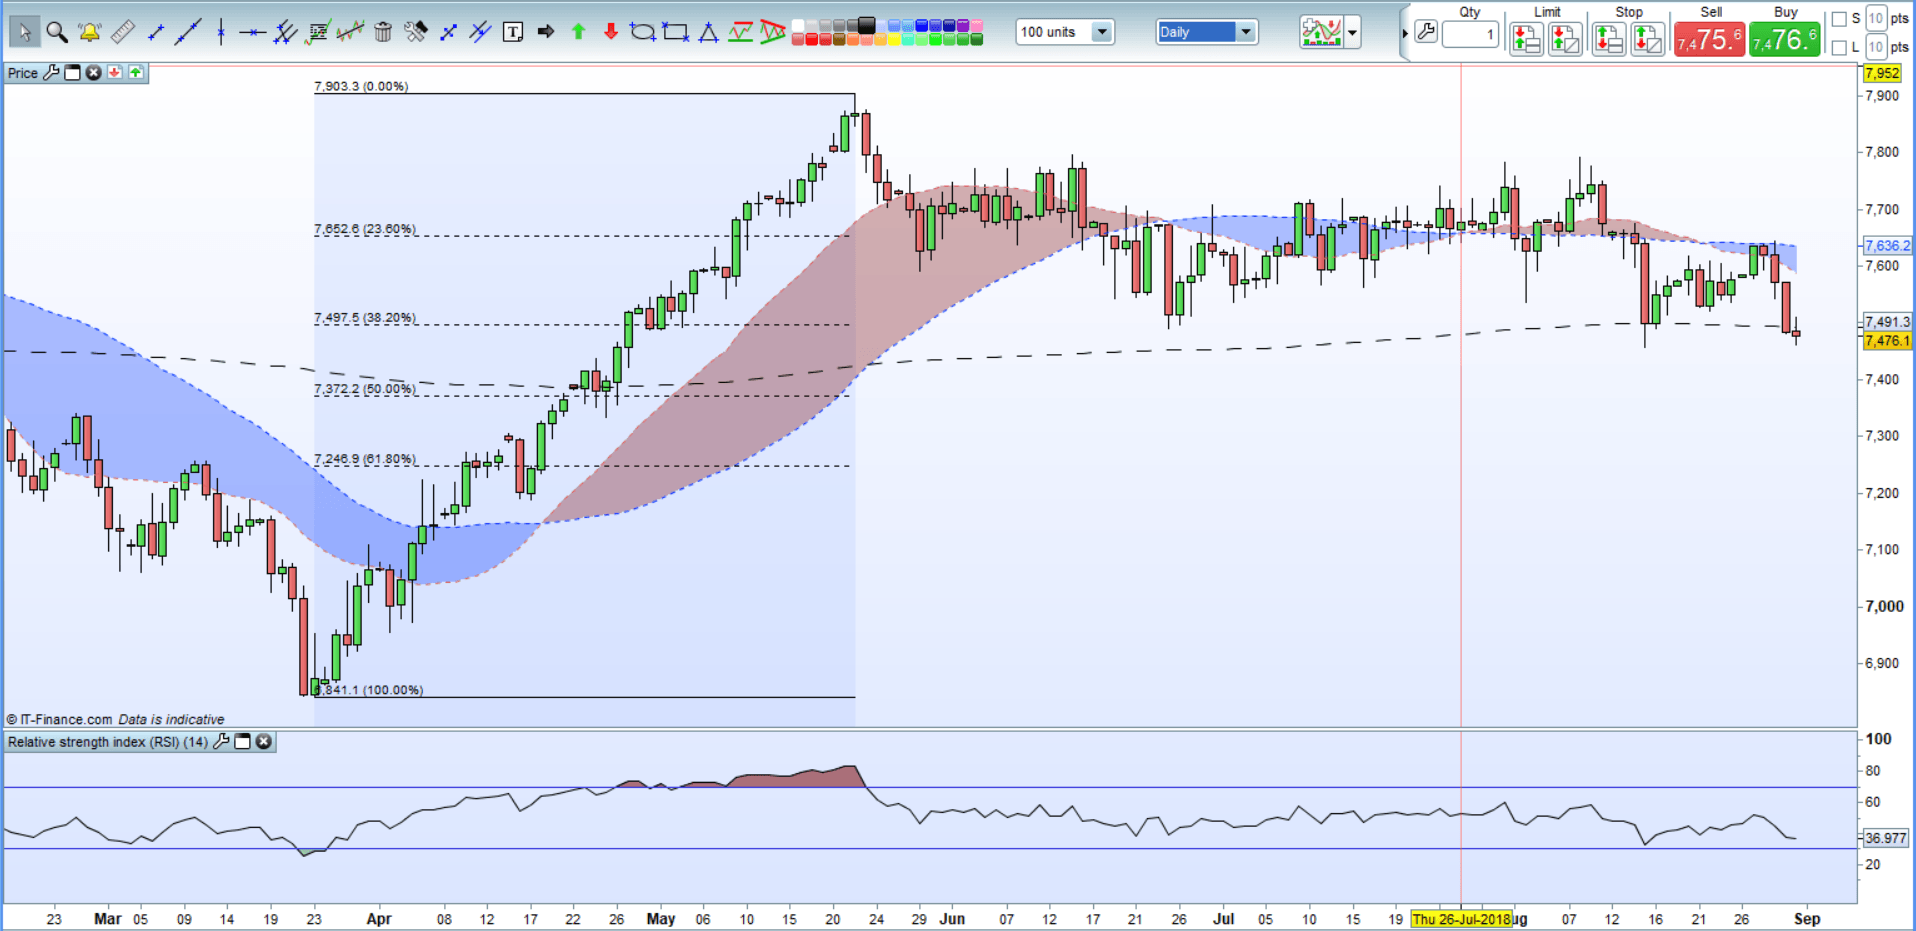The width and height of the screenshot is (1916, 931).
Task: Open RSI indicator wrench settings
Action: click(x=221, y=742)
